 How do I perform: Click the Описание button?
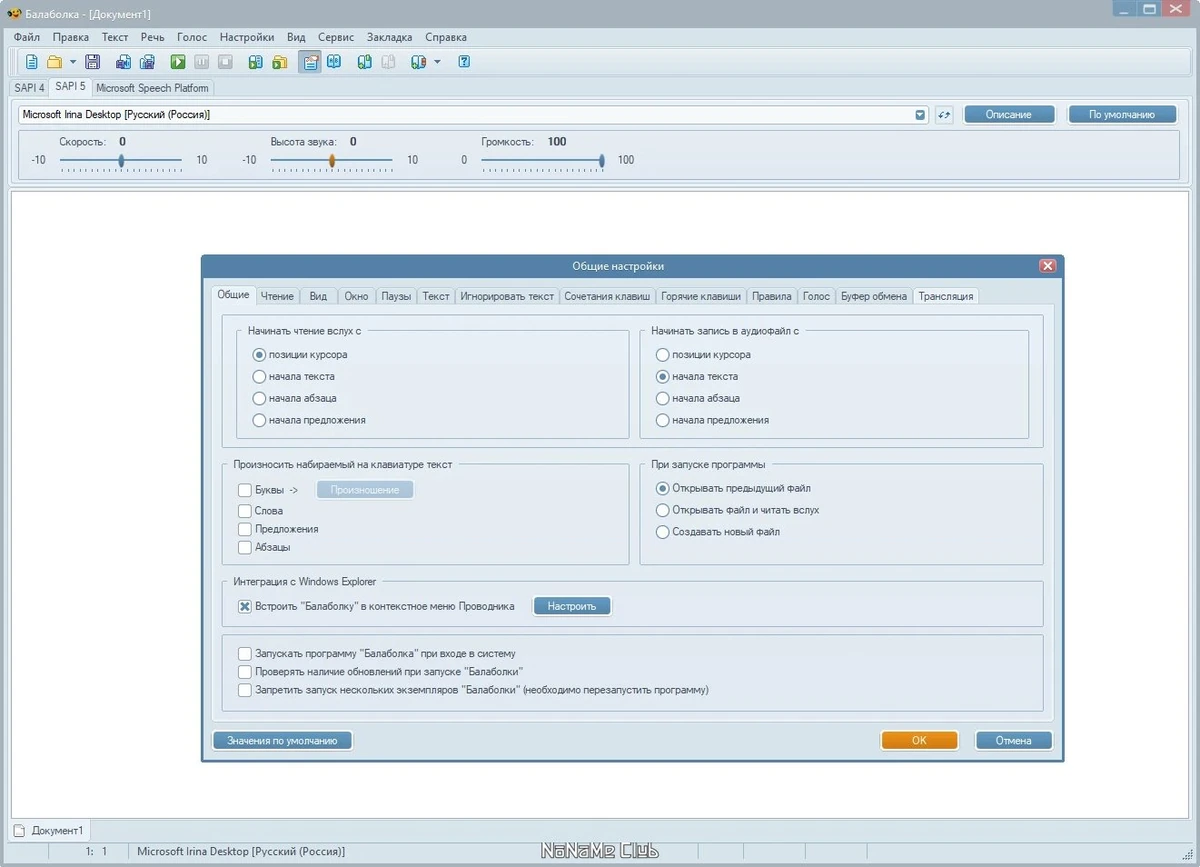click(1009, 114)
